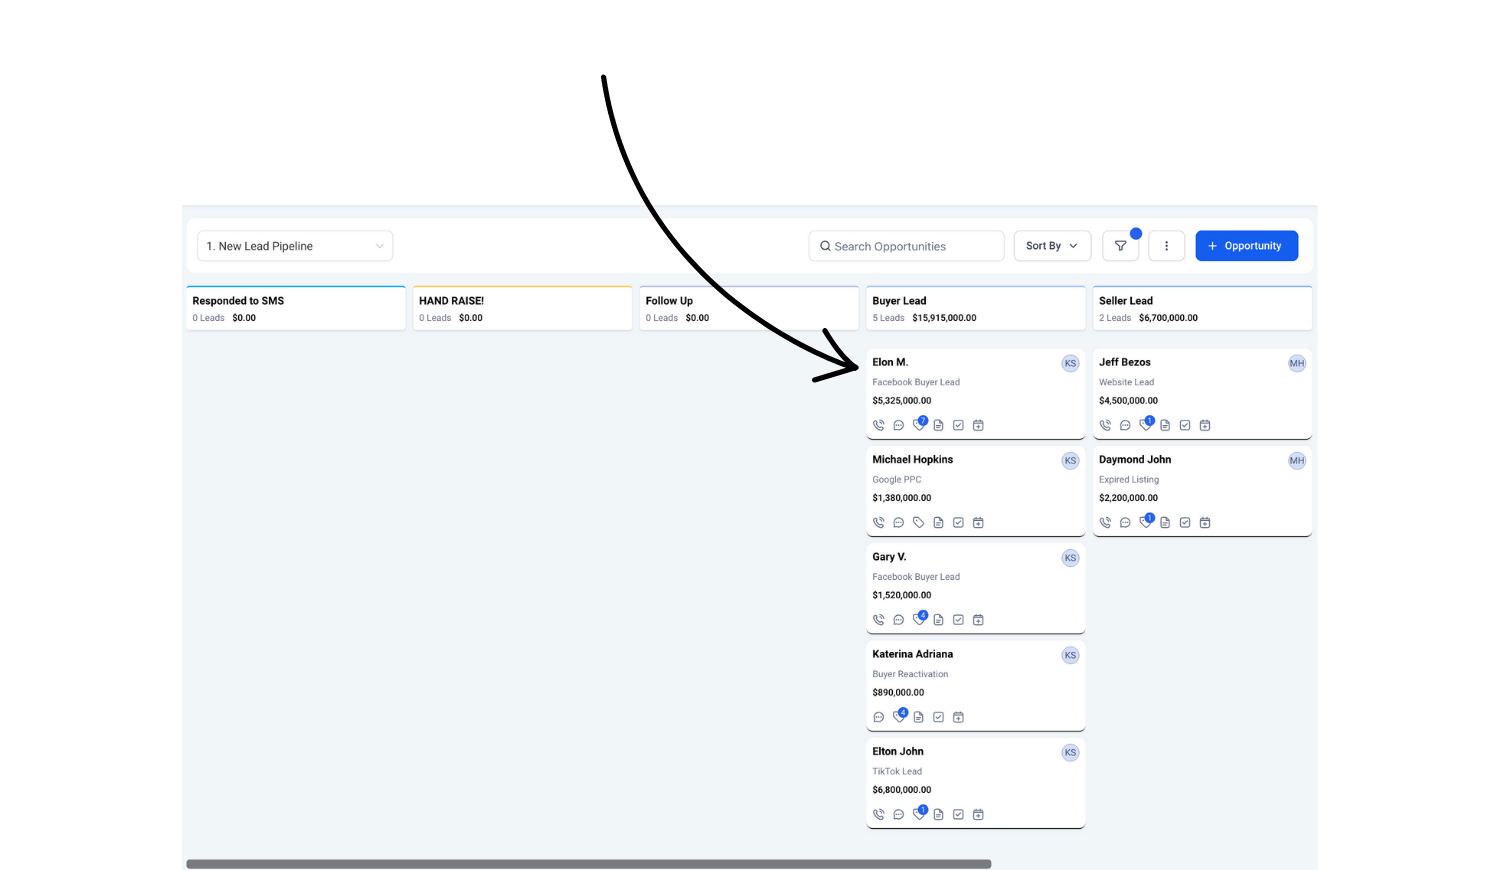
Task: Click the task checkbox icon on Jeff Bezos card
Action: pos(1185,425)
